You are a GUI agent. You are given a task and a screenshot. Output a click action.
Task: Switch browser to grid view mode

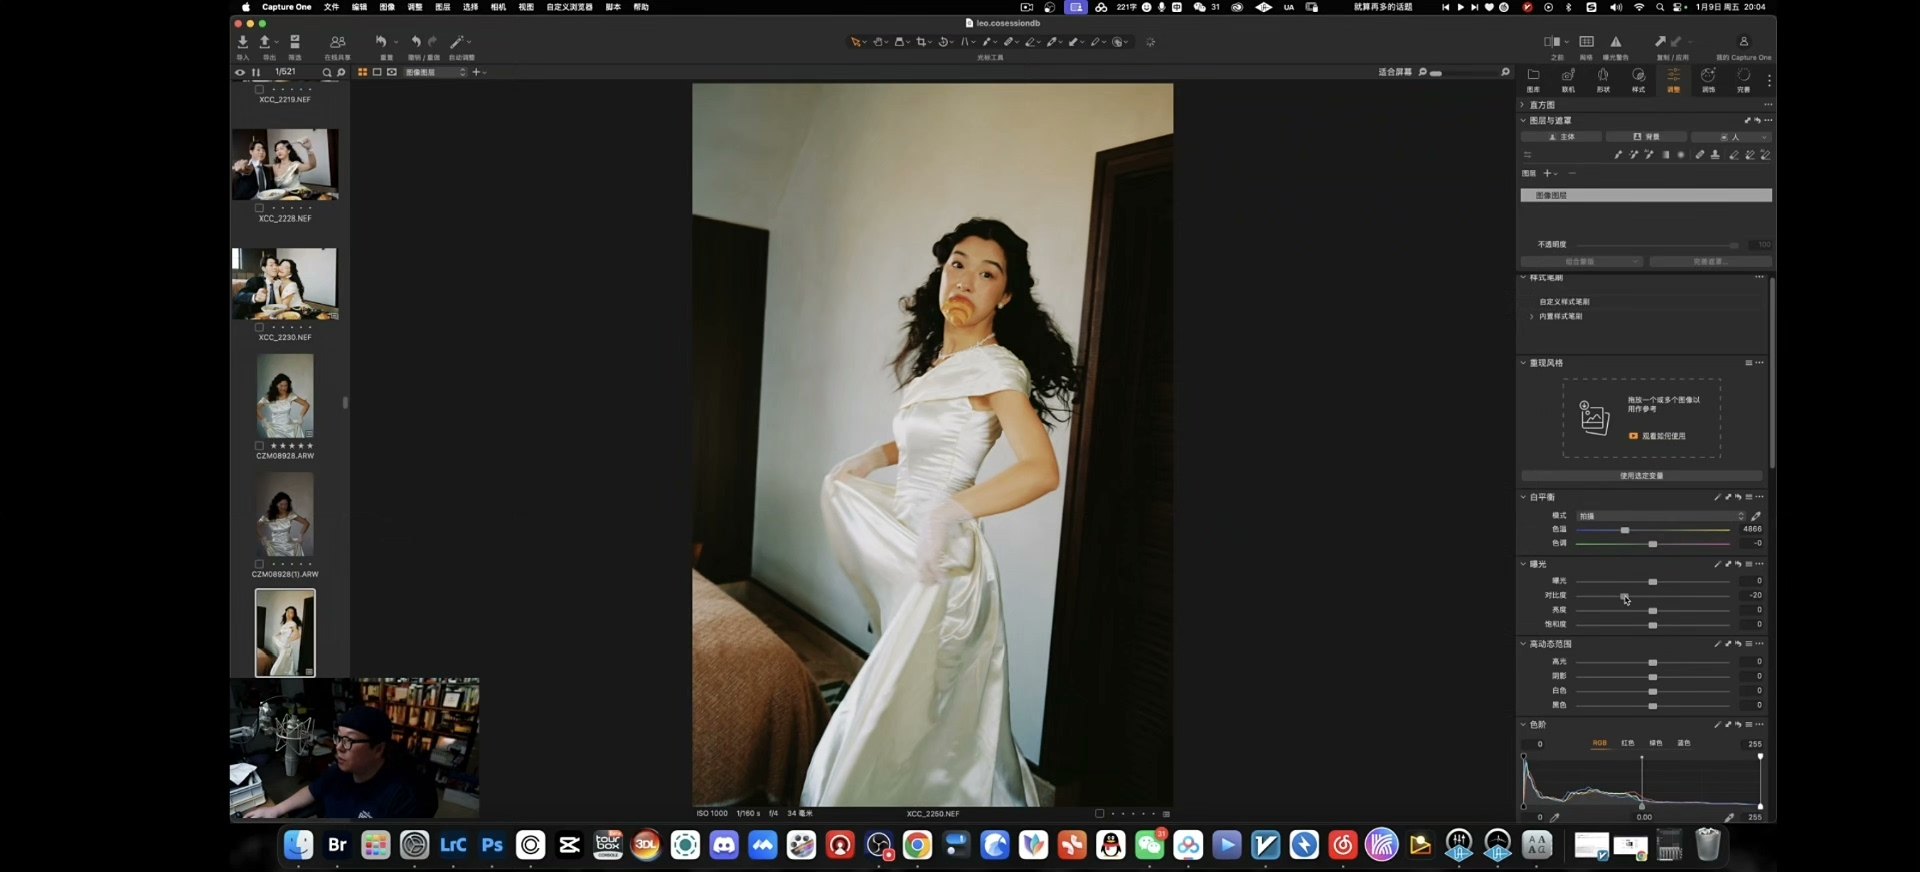click(363, 72)
